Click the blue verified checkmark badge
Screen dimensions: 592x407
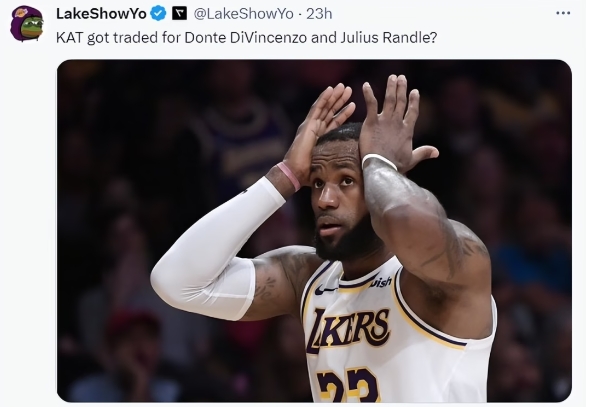(158, 14)
